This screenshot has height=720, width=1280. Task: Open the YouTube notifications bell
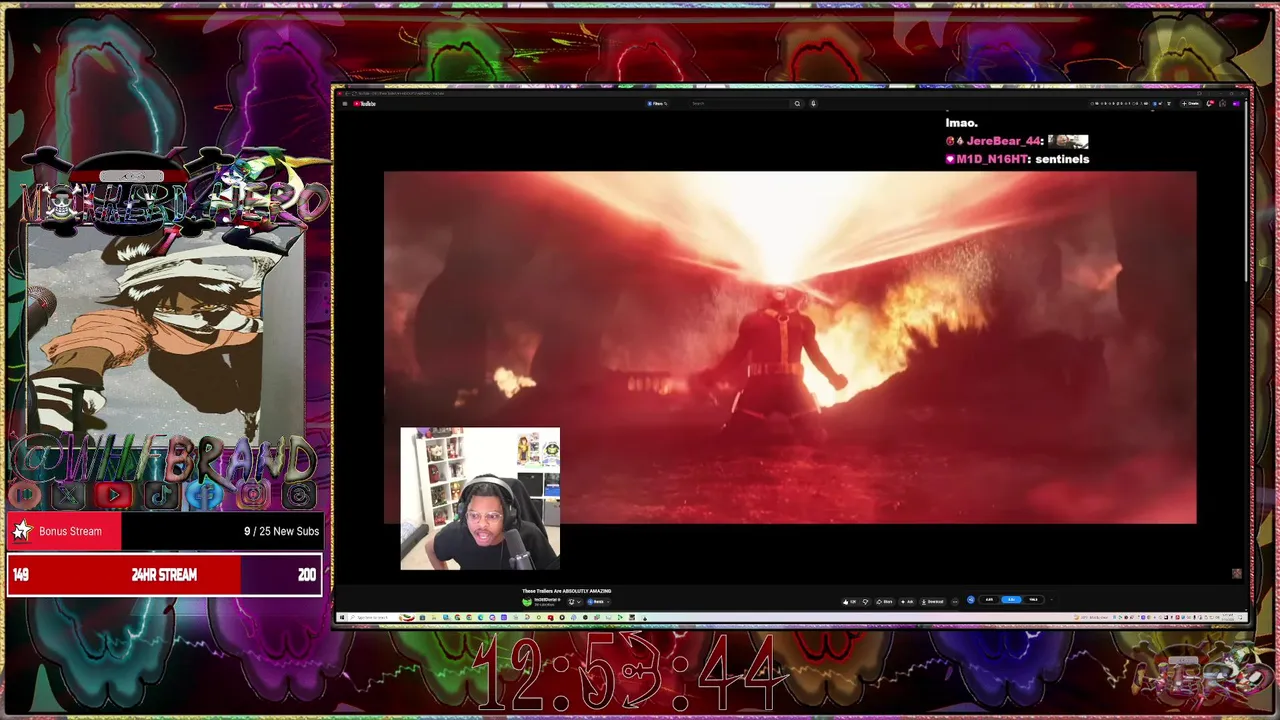[1209, 103]
